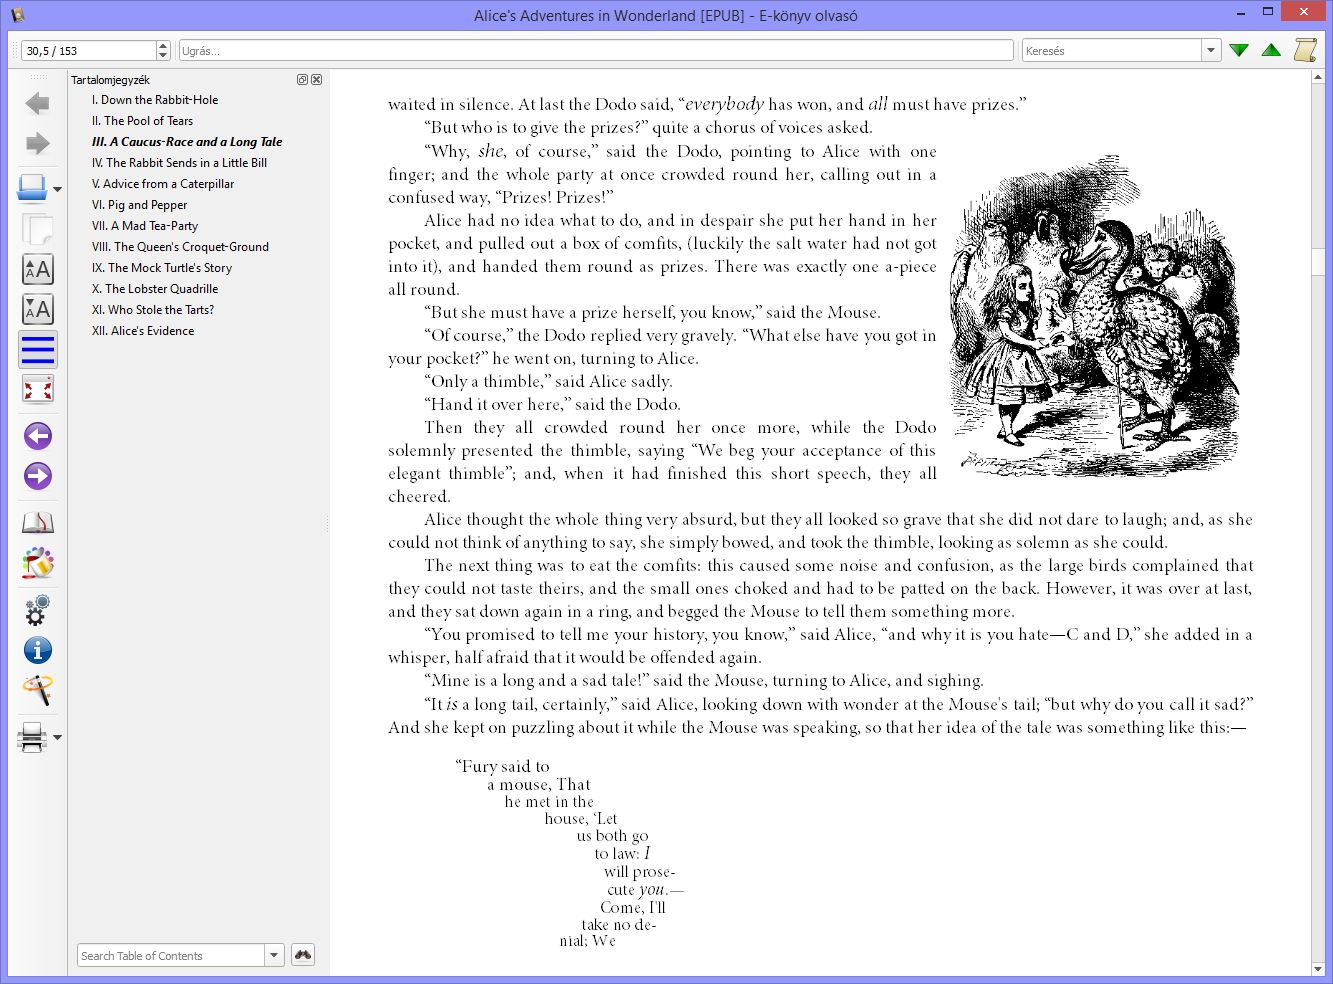Jump to X. The Lobster Quadrille

155,289
